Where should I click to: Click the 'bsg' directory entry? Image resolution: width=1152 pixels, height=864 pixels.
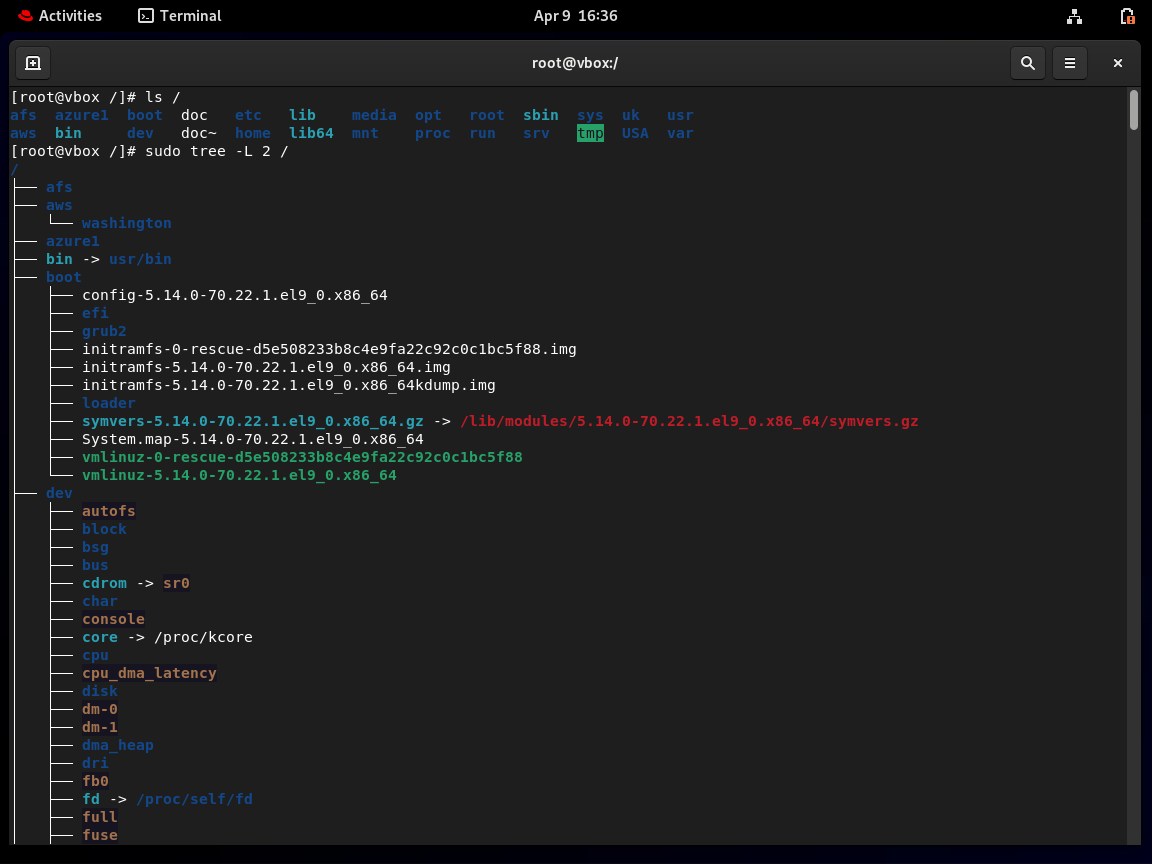click(x=95, y=547)
